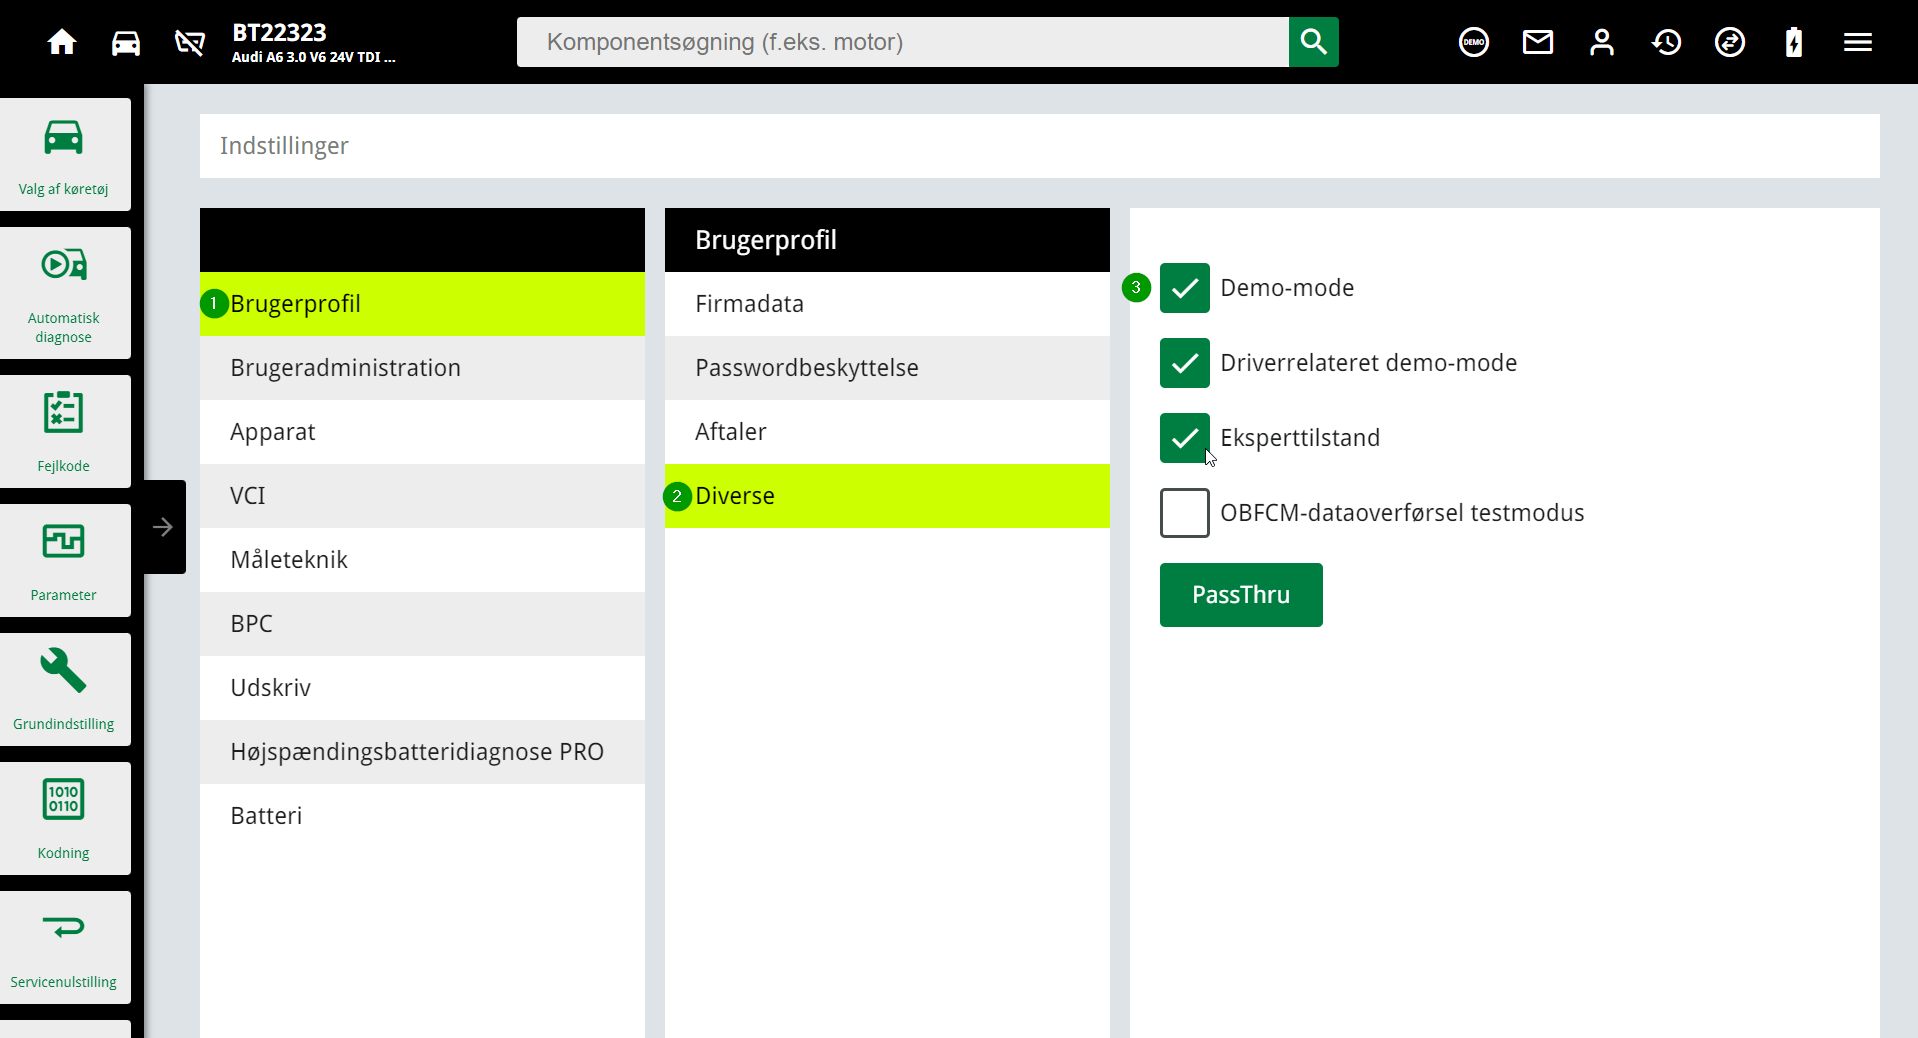The width and height of the screenshot is (1918, 1038).
Task: Open Firmadata under Brugerprofil
Action: (x=887, y=304)
